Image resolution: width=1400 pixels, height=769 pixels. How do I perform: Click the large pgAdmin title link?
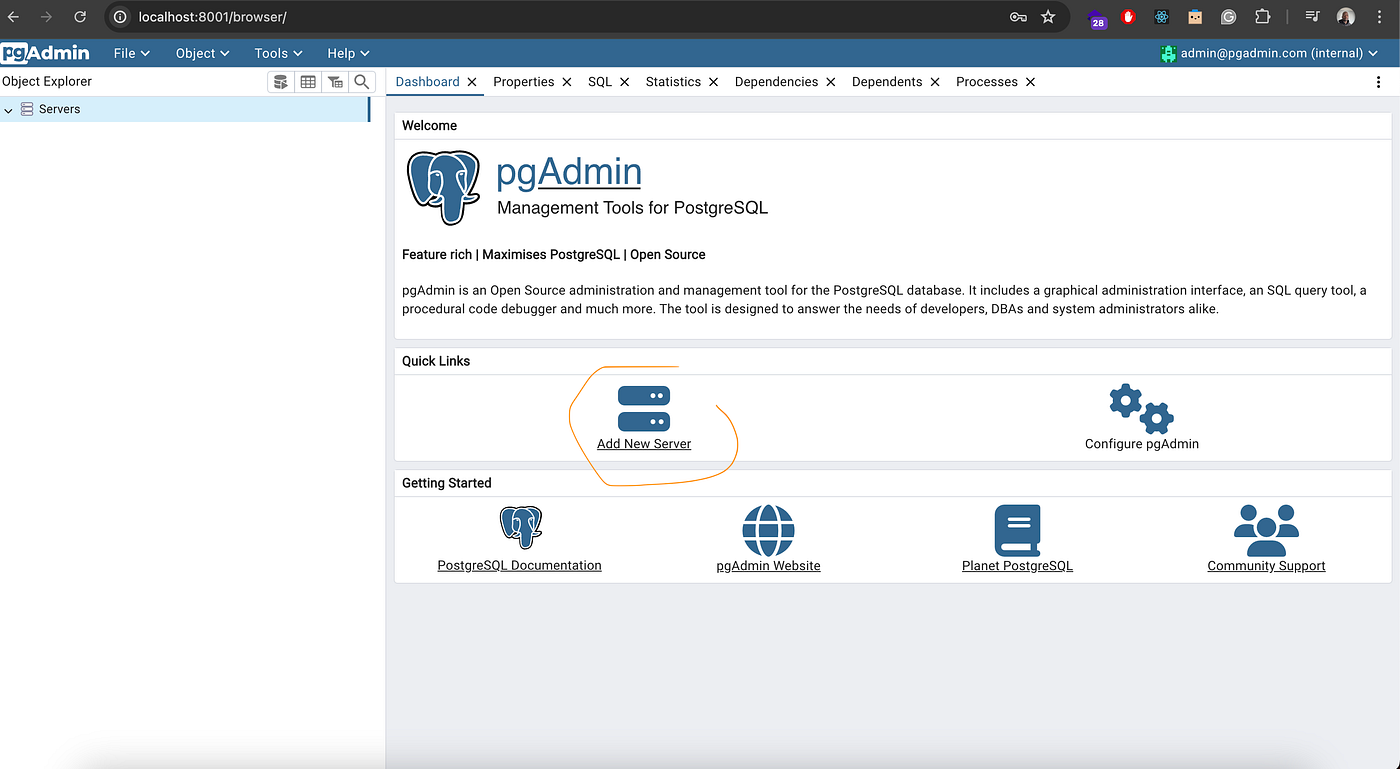(x=569, y=172)
